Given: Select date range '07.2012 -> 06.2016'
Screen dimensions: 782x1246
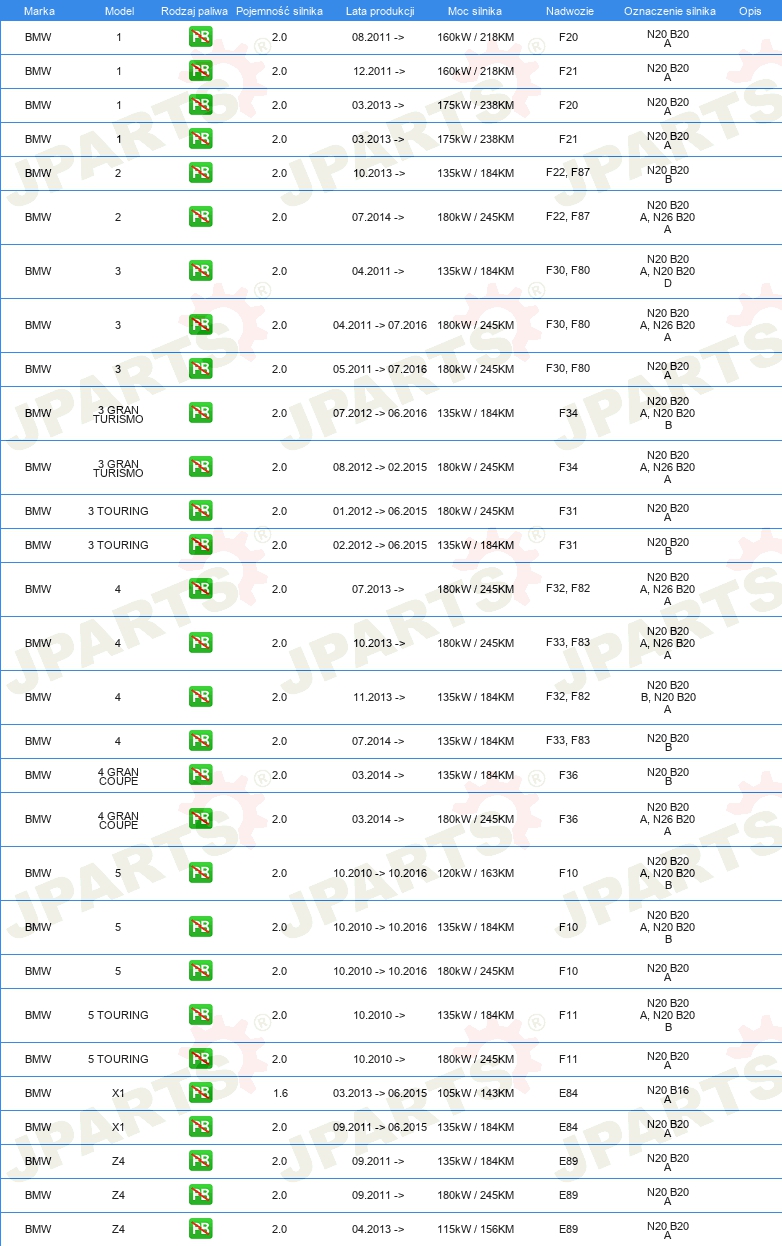Looking at the screenshot, I should click(379, 413).
